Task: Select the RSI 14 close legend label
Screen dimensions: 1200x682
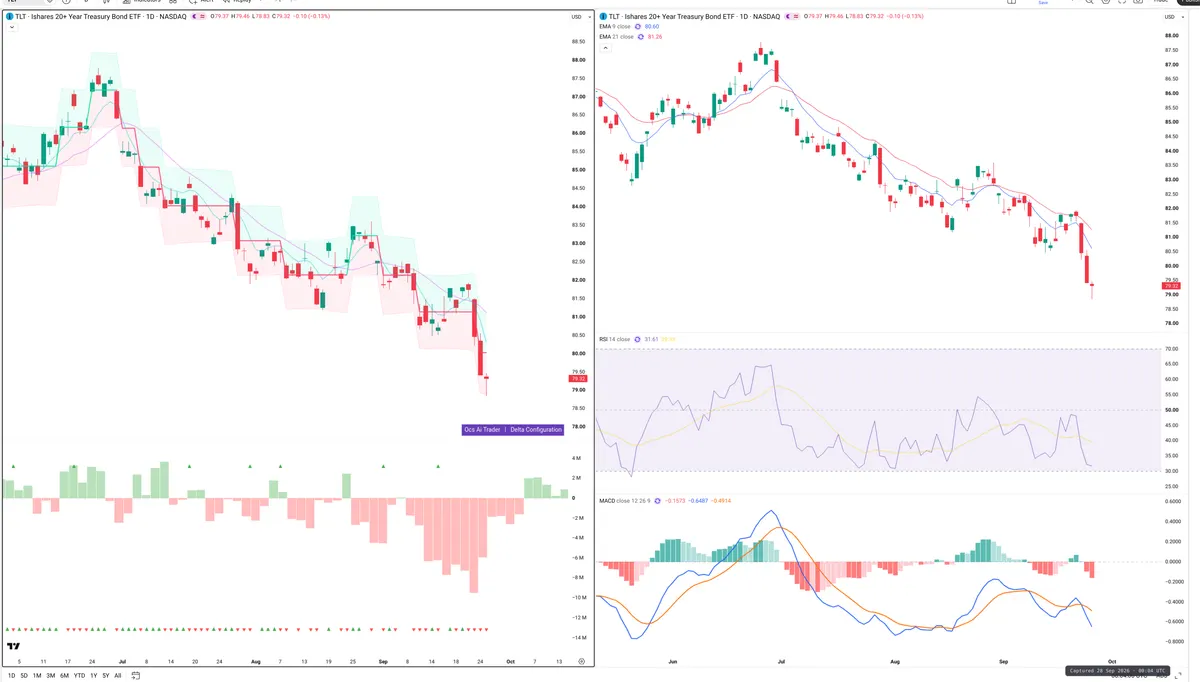Action: pos(614,339)
